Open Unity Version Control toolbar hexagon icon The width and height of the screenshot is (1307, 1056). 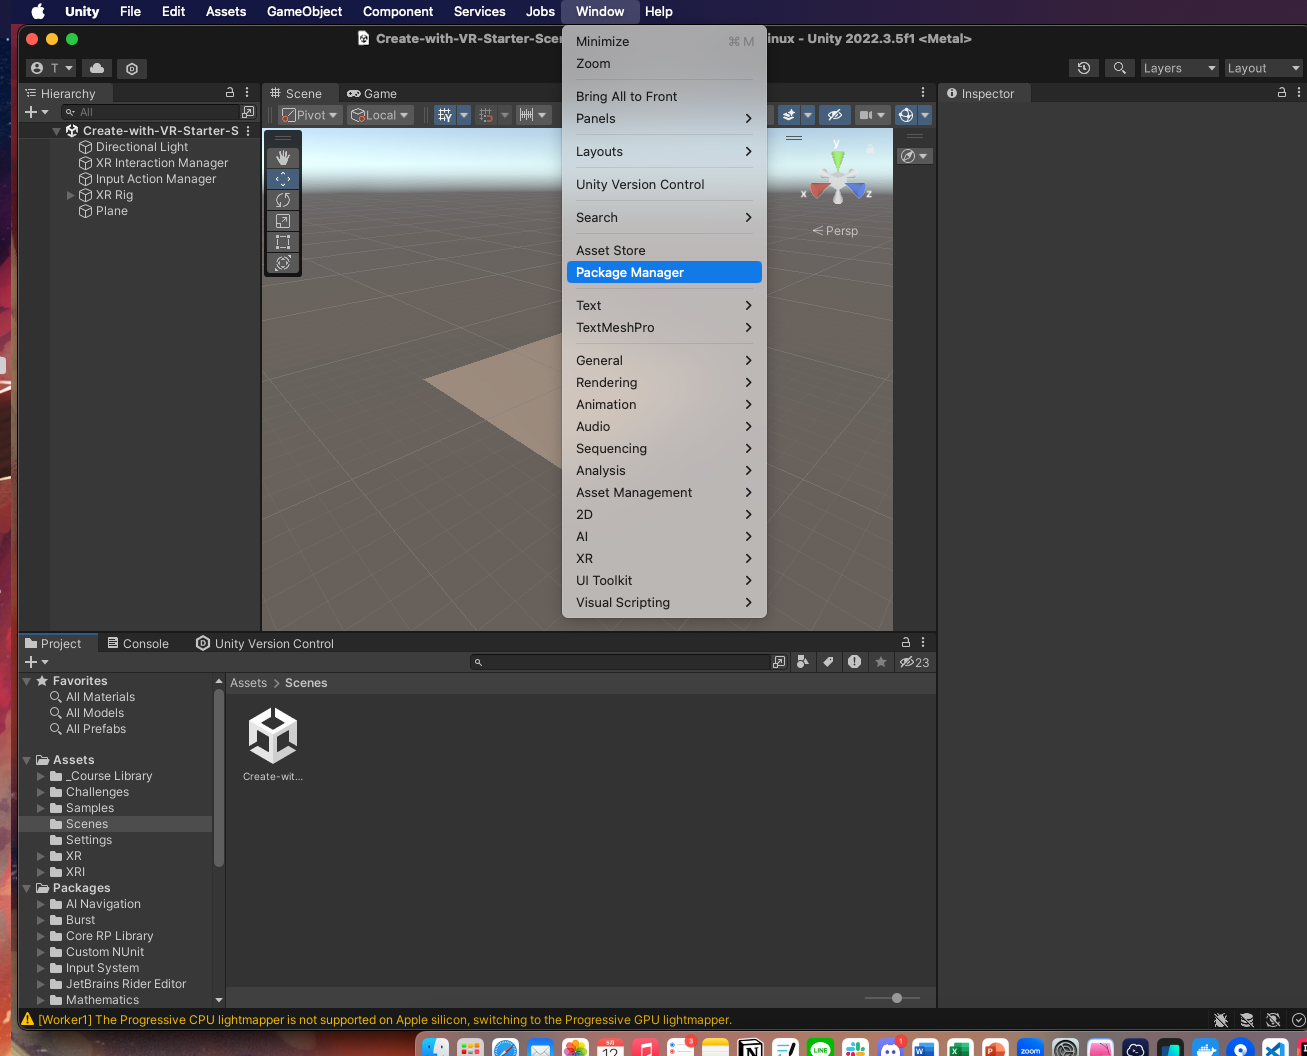[x=132, y=68]
